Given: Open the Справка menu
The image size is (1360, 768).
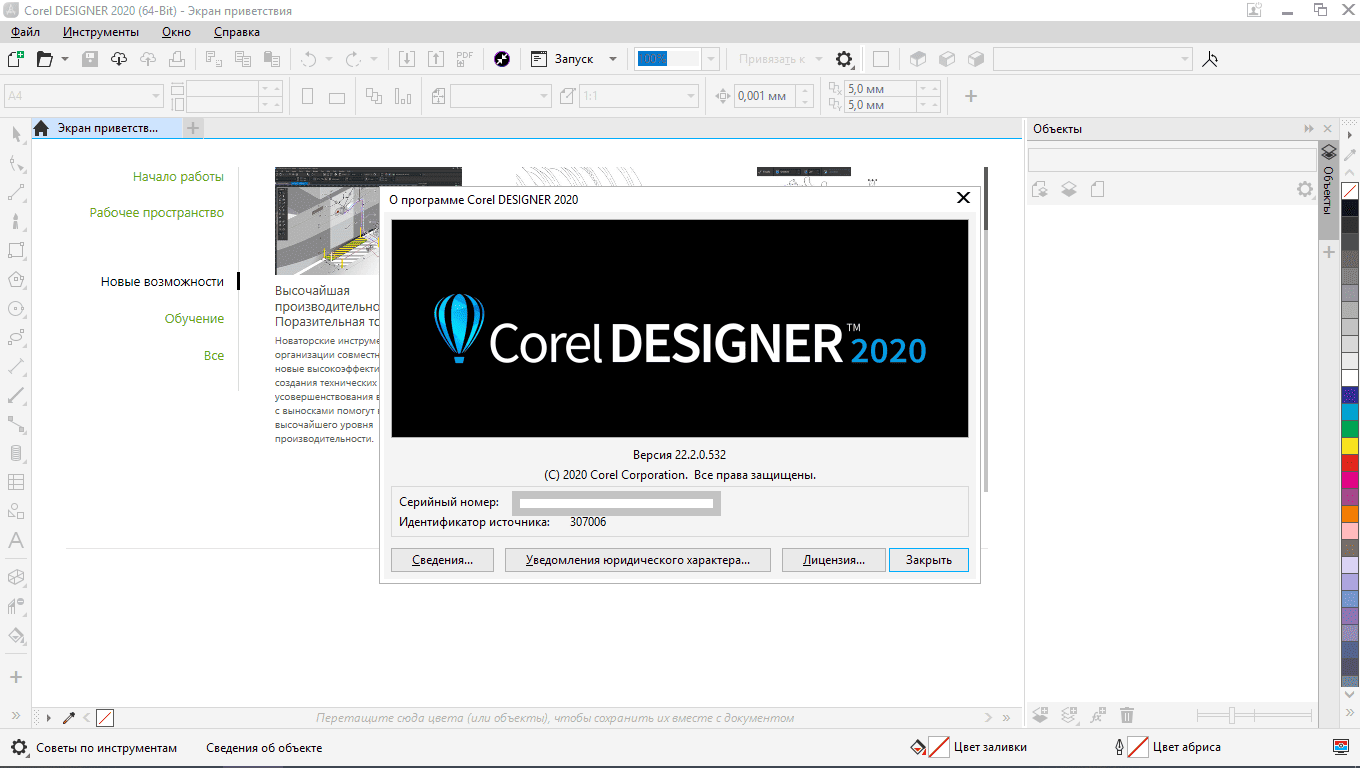Looking at the screenshot, I should pyautogui.click(x=237, y=32).
